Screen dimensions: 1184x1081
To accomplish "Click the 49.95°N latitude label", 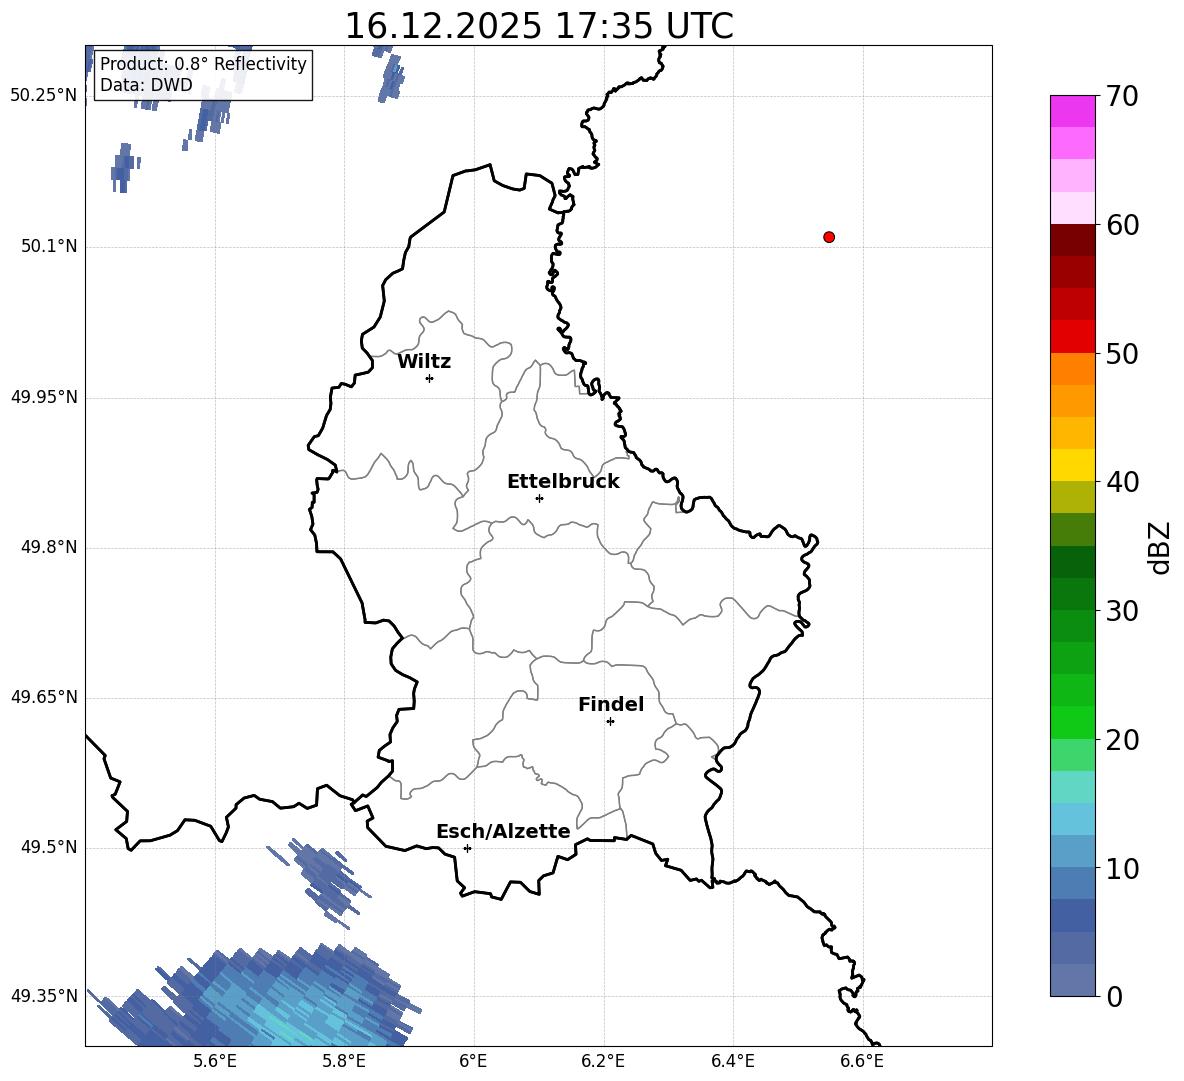I will click(44, 396).
